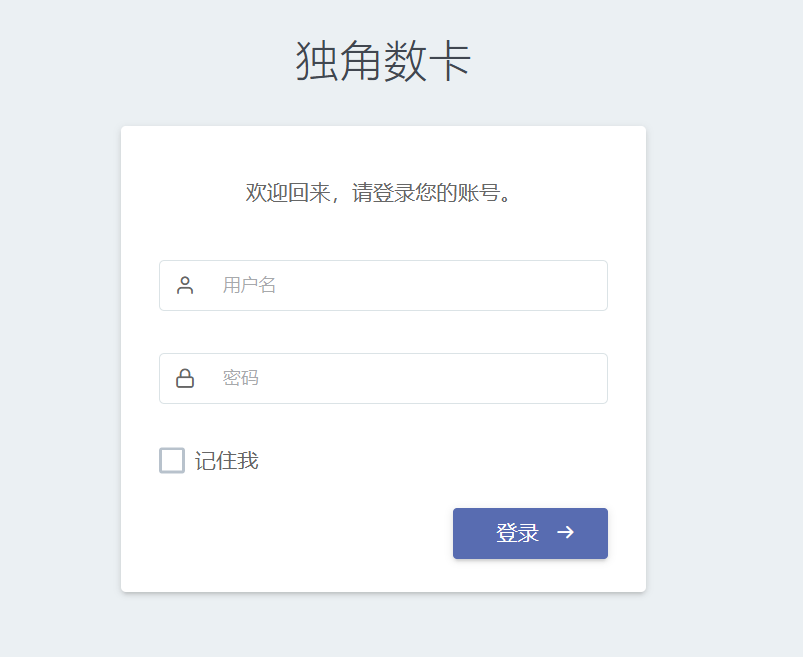Click the 用户名 placeholder text
Image resolution: width=803 pixels, height=657 pixels.
249,285
